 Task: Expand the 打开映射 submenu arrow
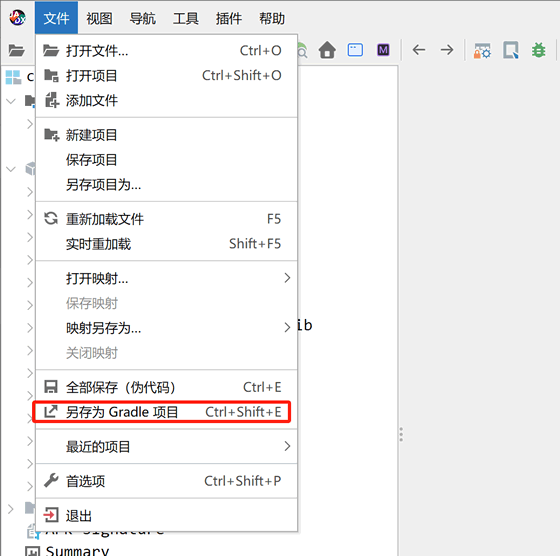click(x=287, y=278)
